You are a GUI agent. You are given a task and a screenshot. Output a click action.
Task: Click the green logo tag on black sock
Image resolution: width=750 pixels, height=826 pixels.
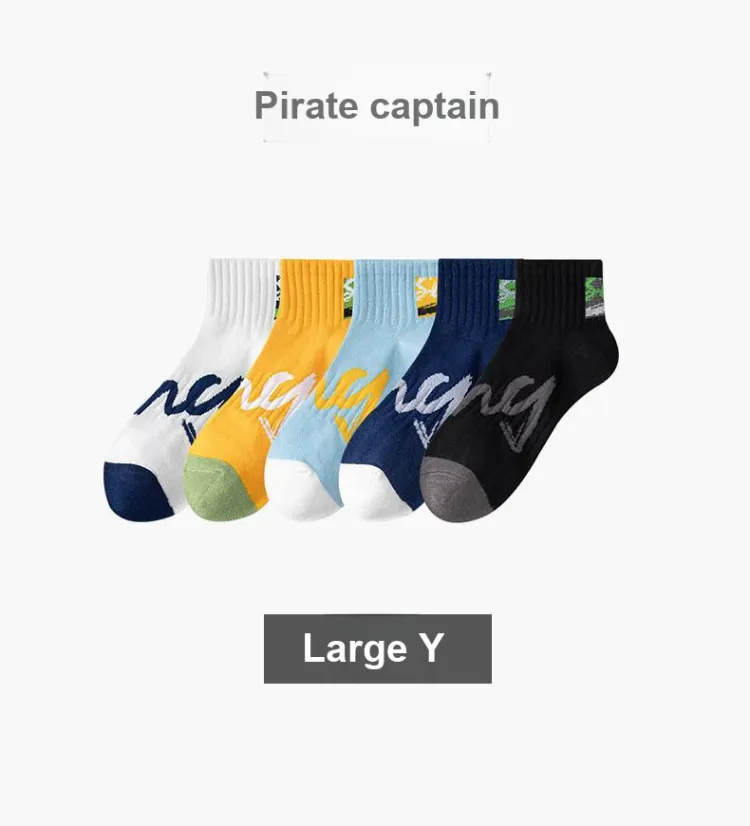click(594, 297)
